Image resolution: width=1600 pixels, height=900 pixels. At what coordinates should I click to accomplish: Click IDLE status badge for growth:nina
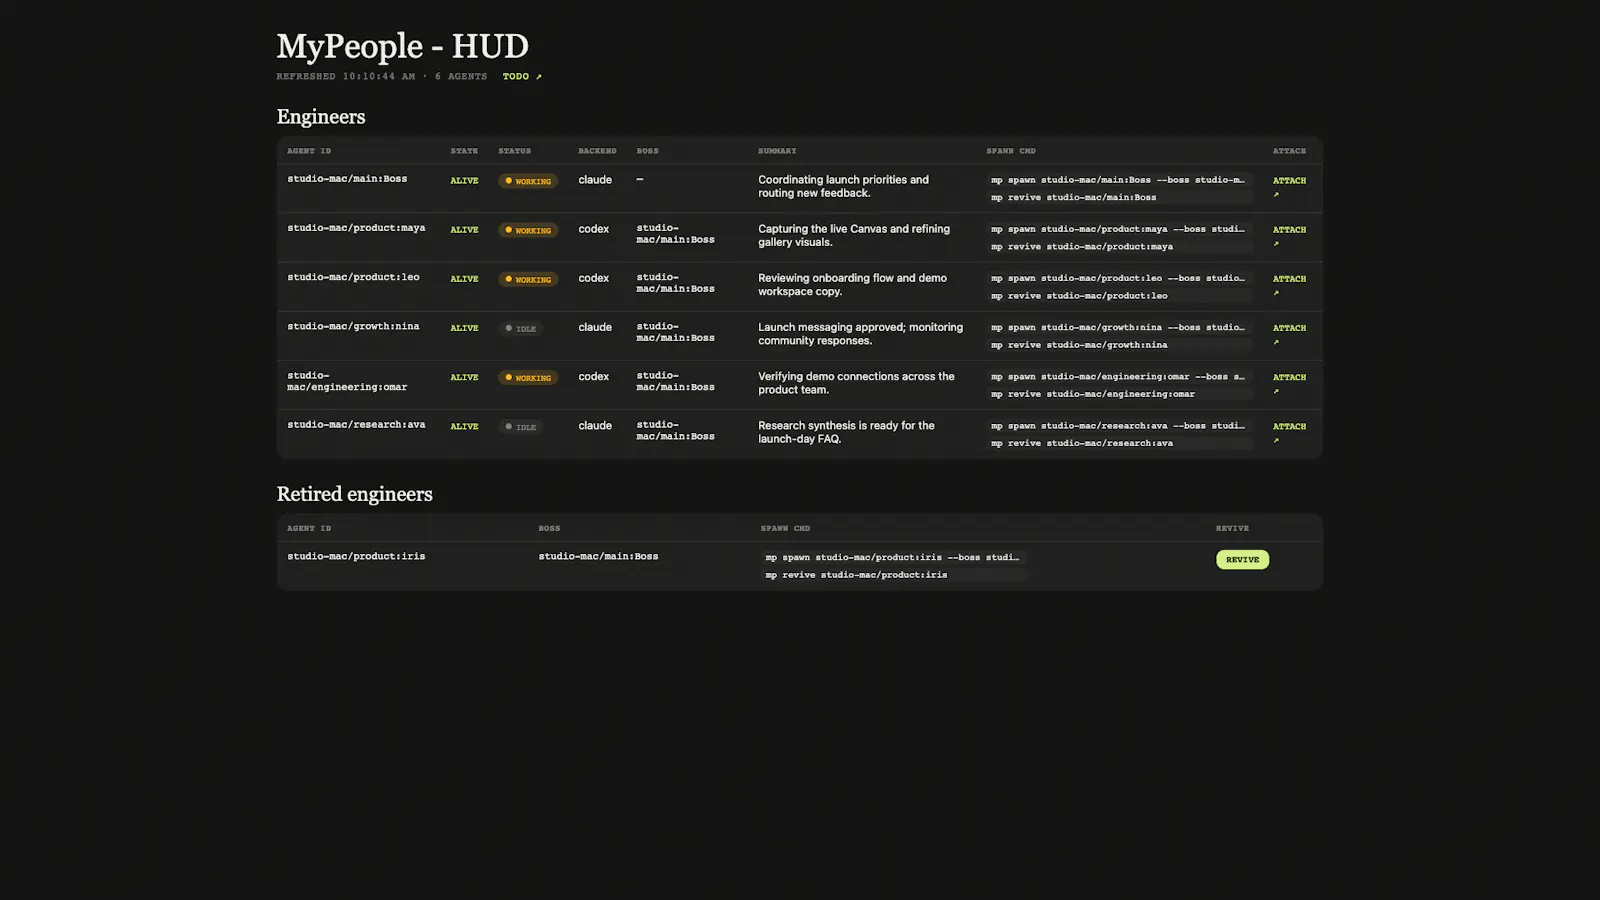click(x=521, y=328)
